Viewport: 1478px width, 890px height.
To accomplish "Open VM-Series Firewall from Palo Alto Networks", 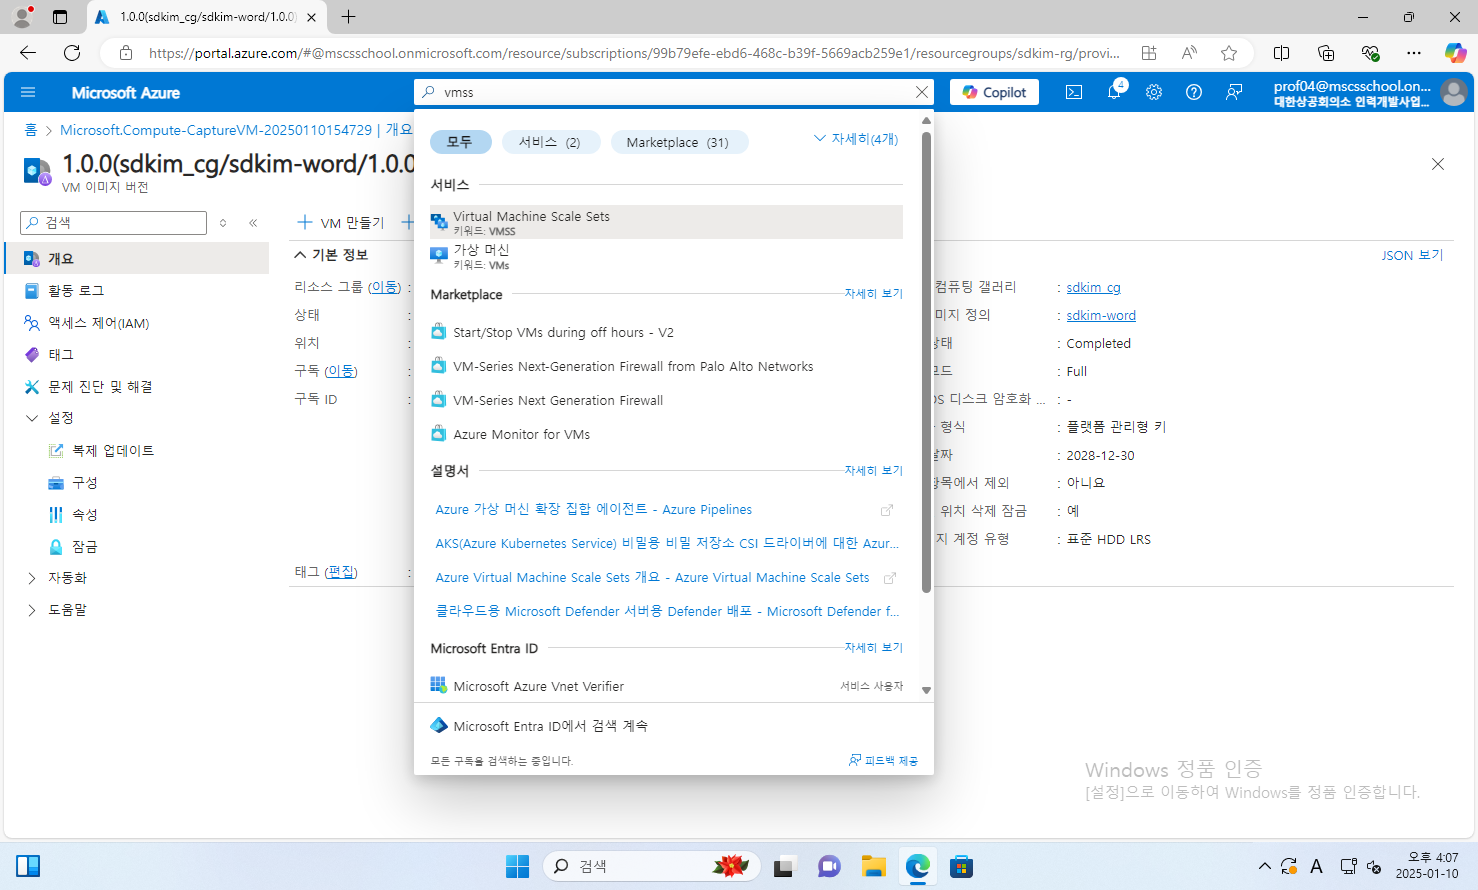I will [x=633, y=366].
